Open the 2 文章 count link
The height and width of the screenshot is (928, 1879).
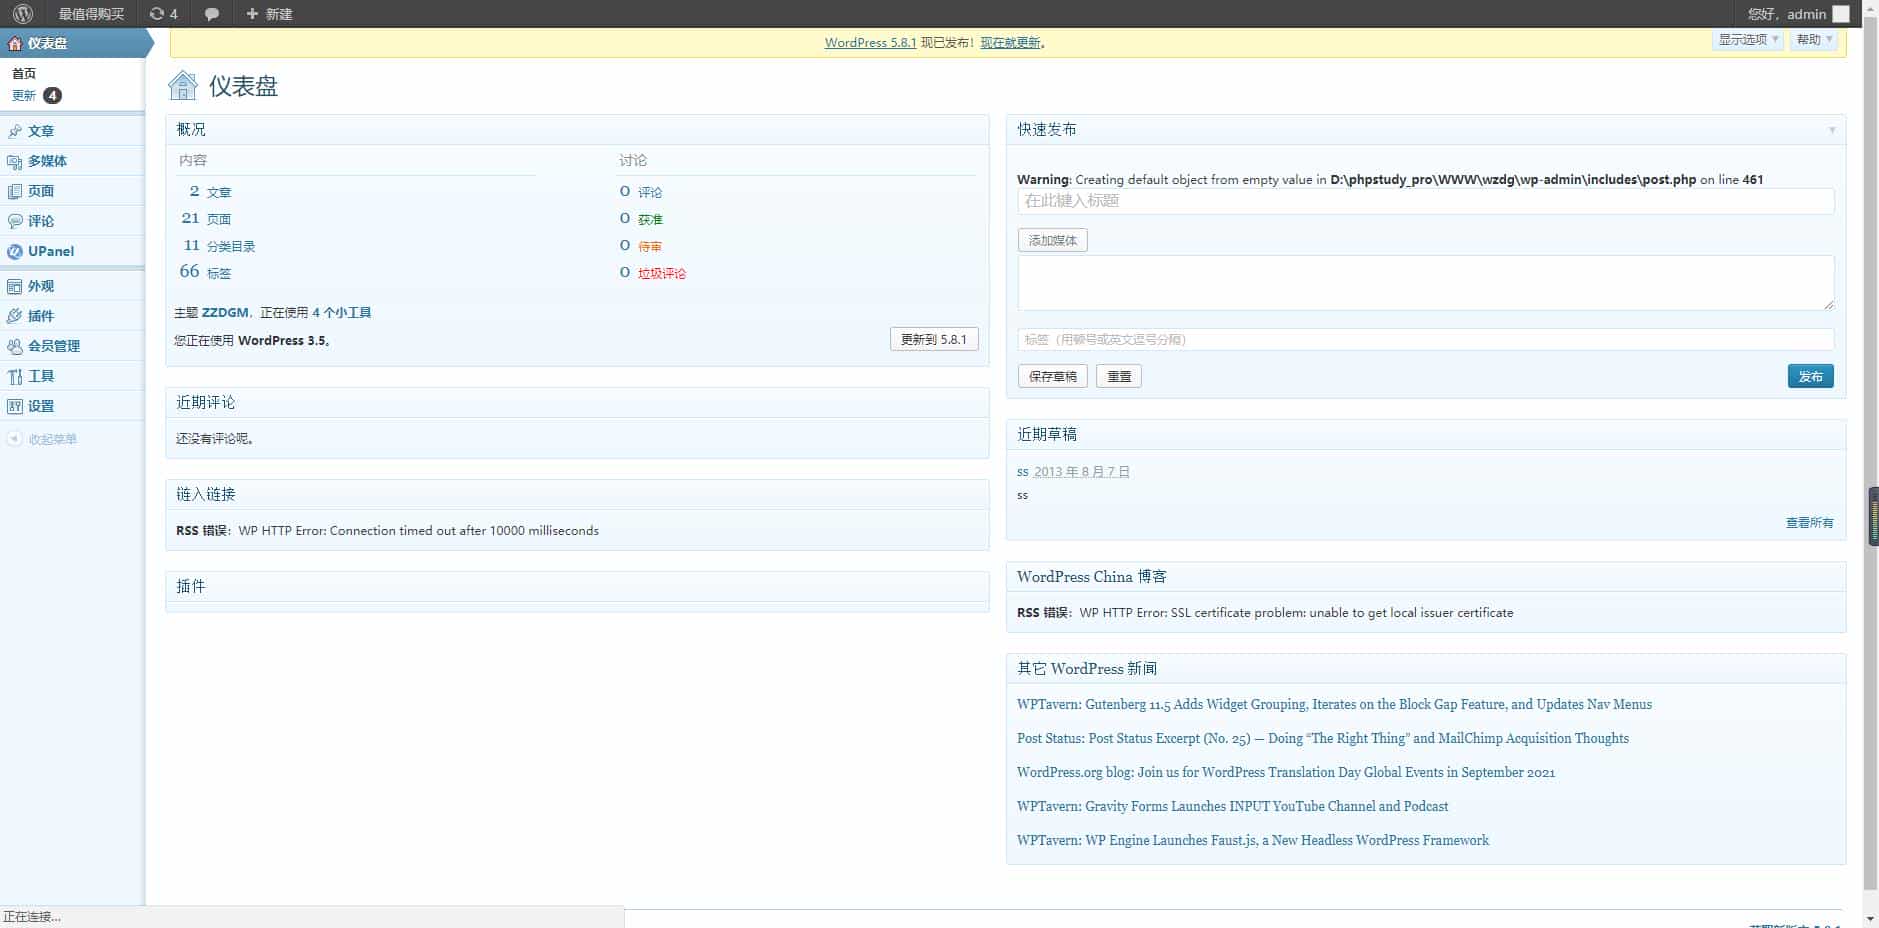[x=210, y=192]
